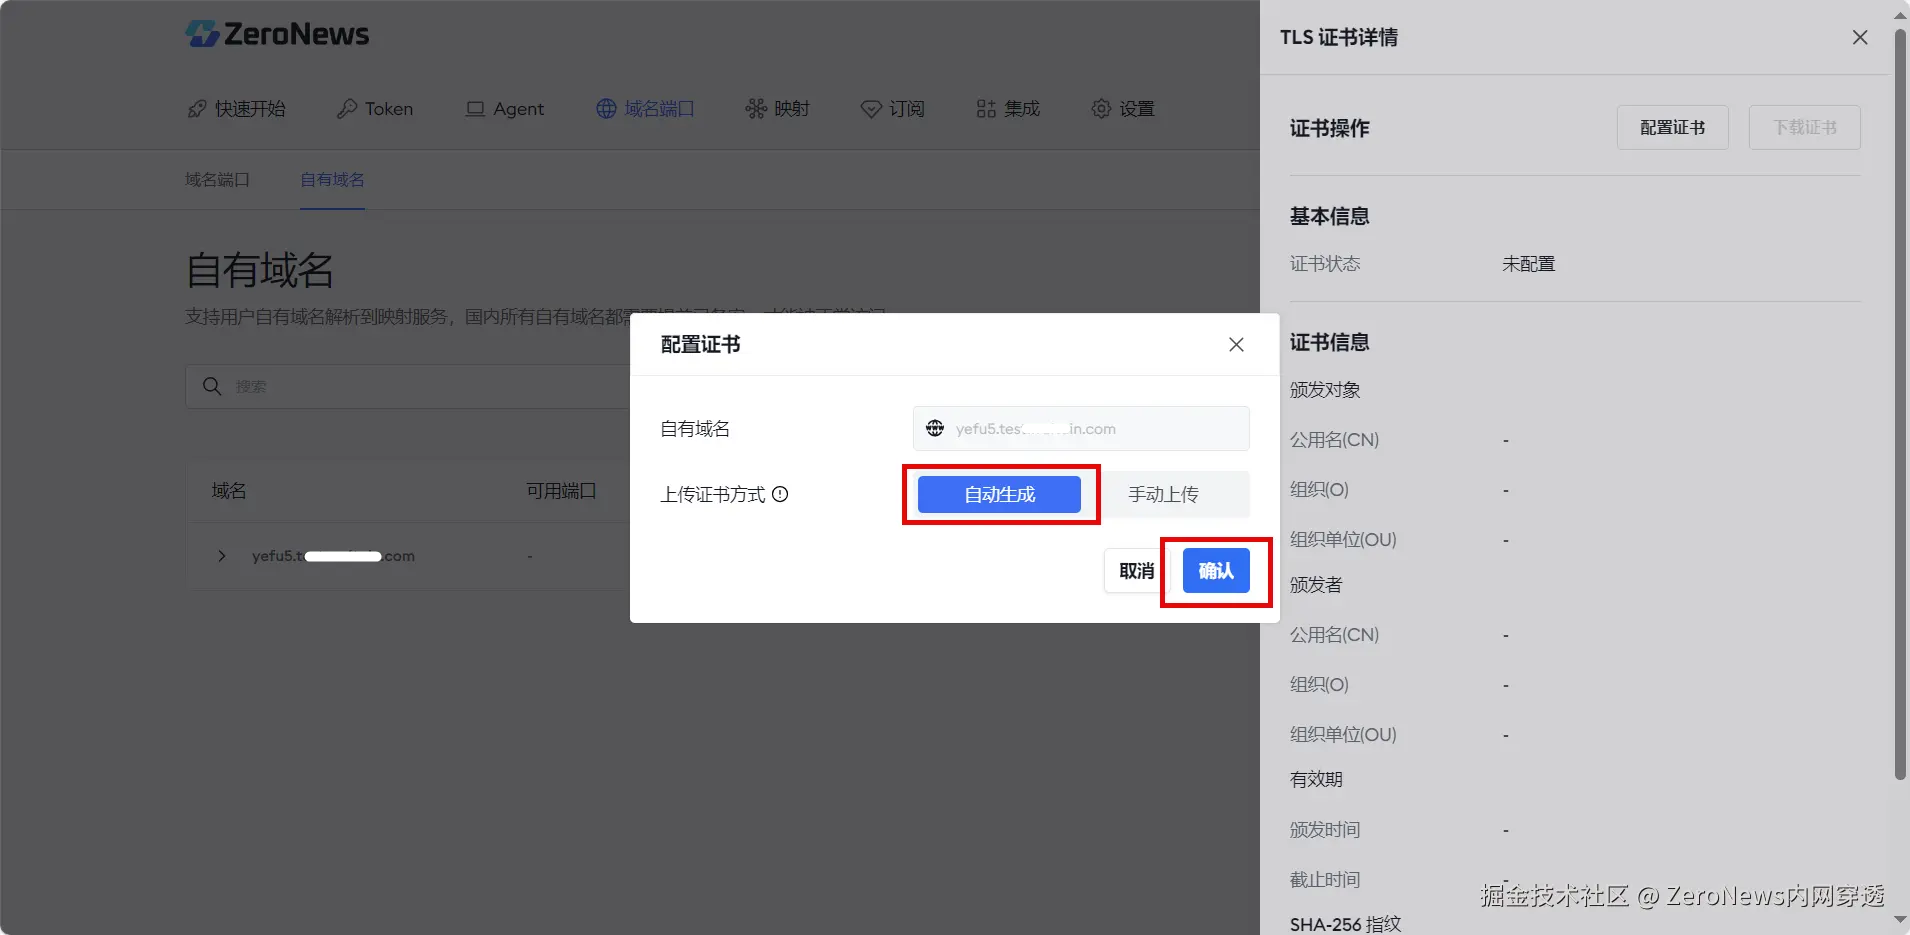Click the key icon beside Token
This screenshot has height=935, width=1910.
click(347, 109)
